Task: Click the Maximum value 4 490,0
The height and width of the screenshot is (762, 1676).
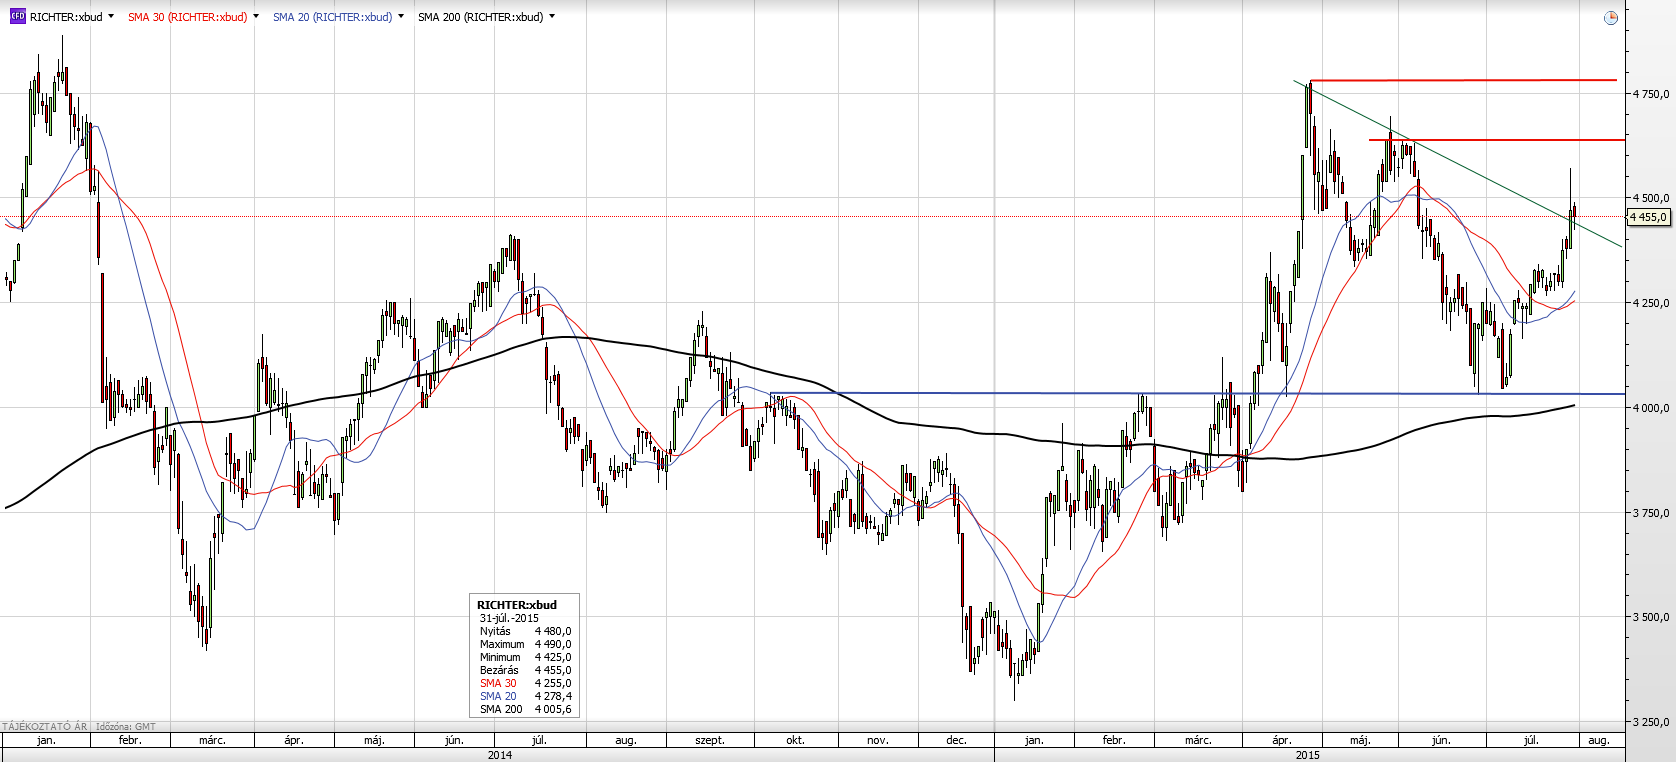Action: click(553, 644)
